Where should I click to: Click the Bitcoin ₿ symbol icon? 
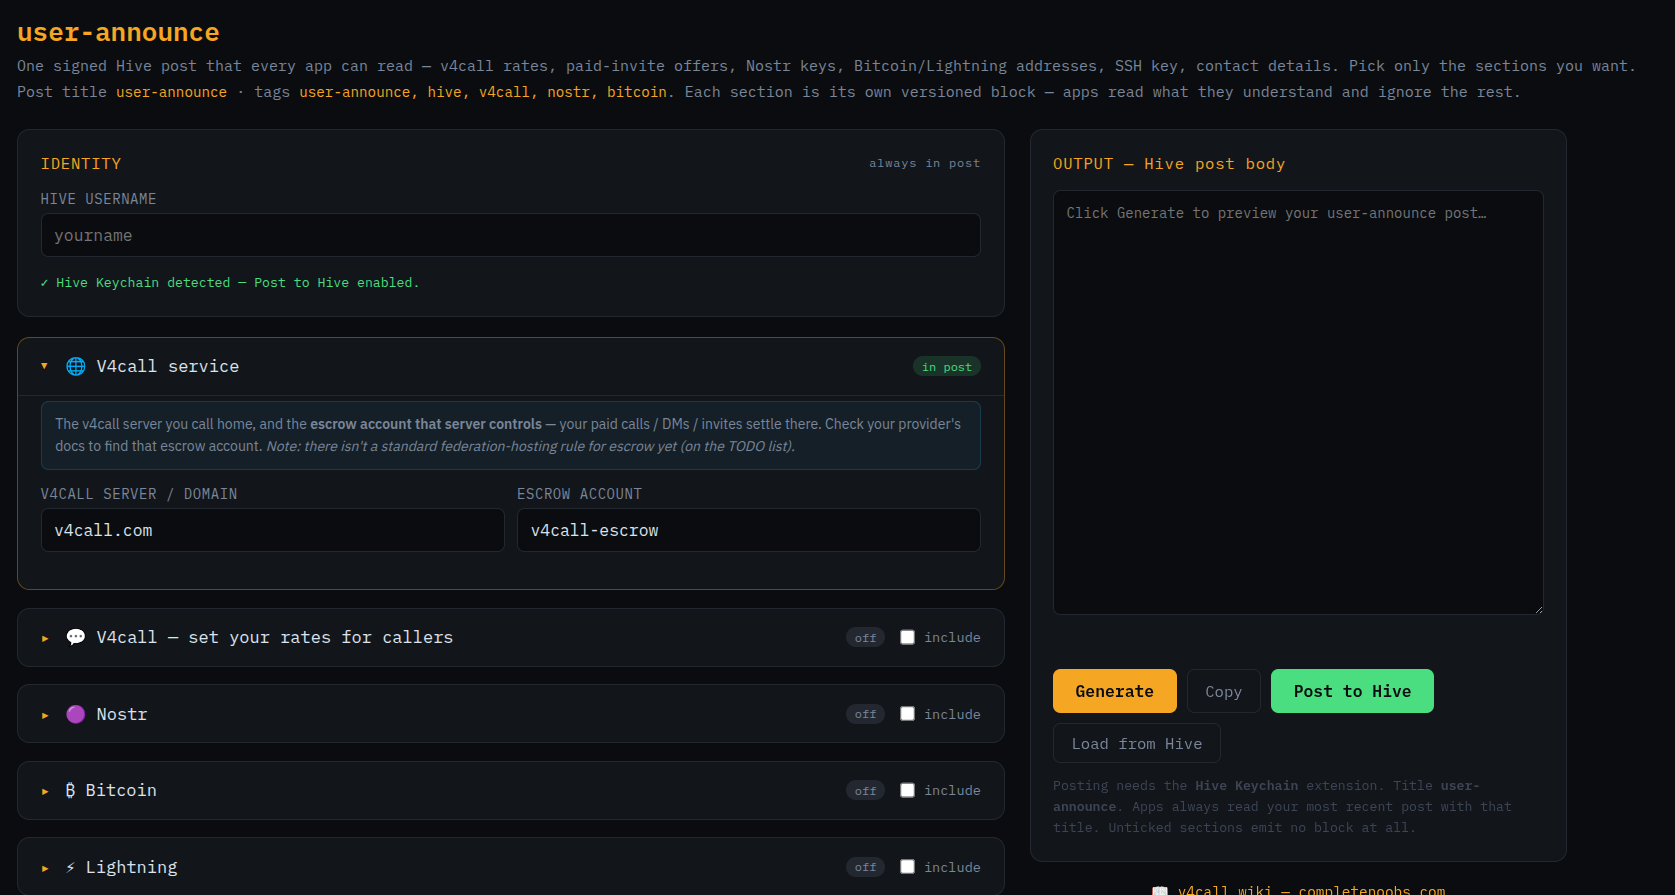[x=70, y=790]
